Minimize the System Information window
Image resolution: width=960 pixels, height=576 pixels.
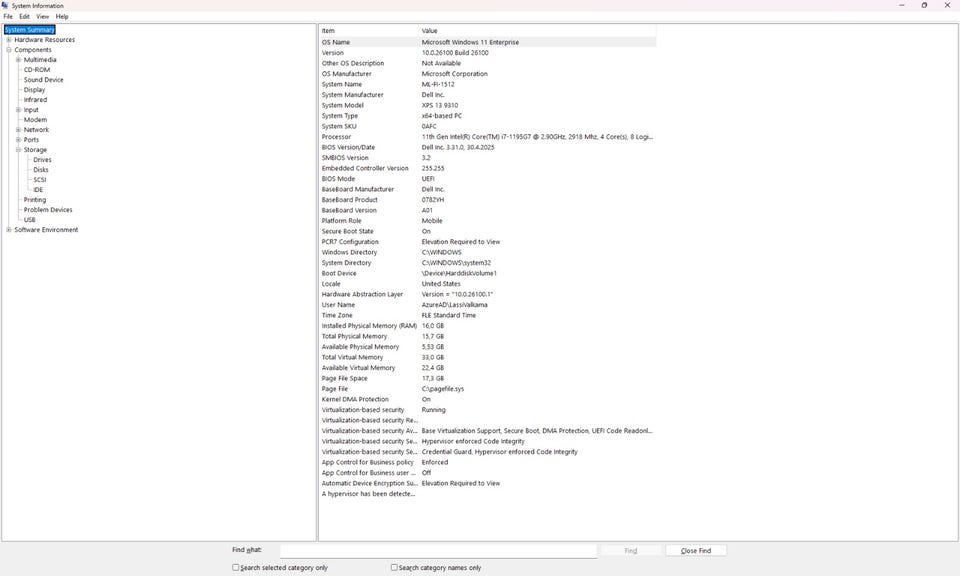901,5
